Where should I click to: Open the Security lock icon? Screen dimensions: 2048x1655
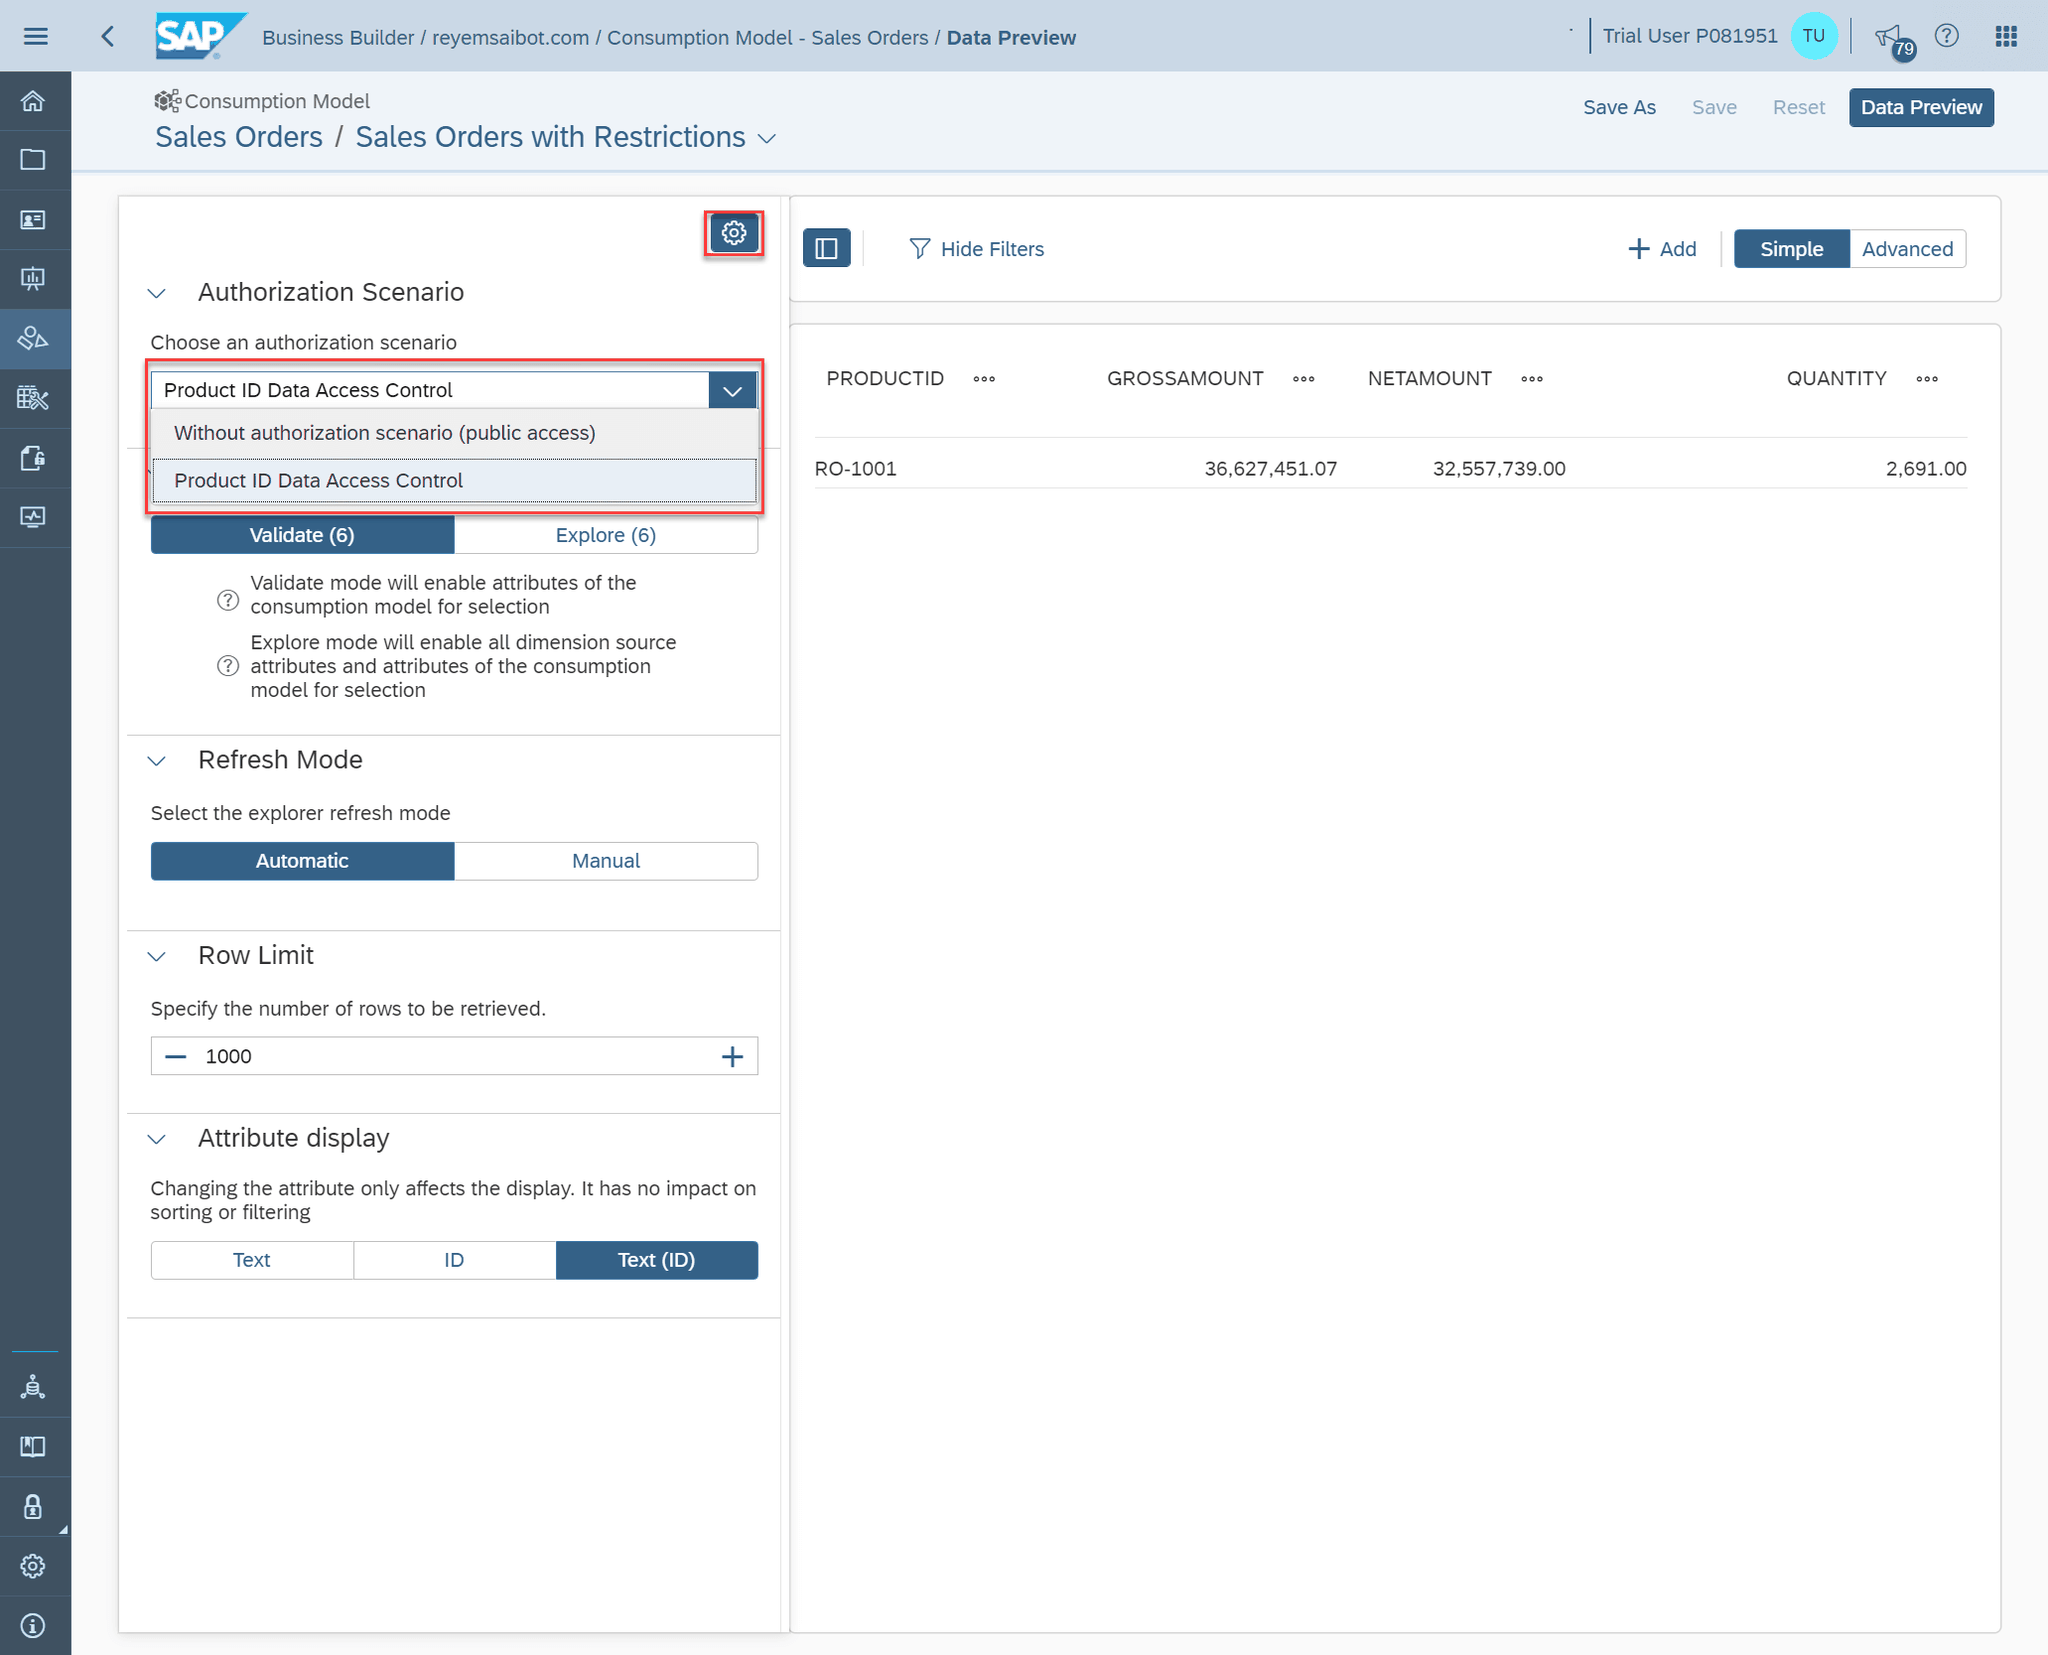click(35, 1506)
